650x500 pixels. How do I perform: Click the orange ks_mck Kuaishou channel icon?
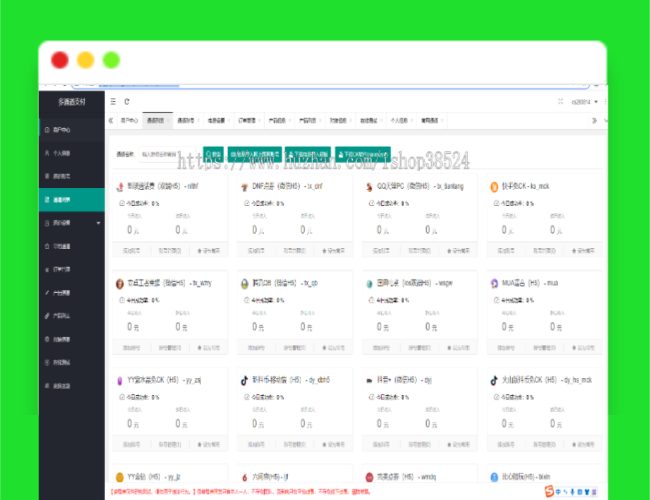[x=494, y=186]
